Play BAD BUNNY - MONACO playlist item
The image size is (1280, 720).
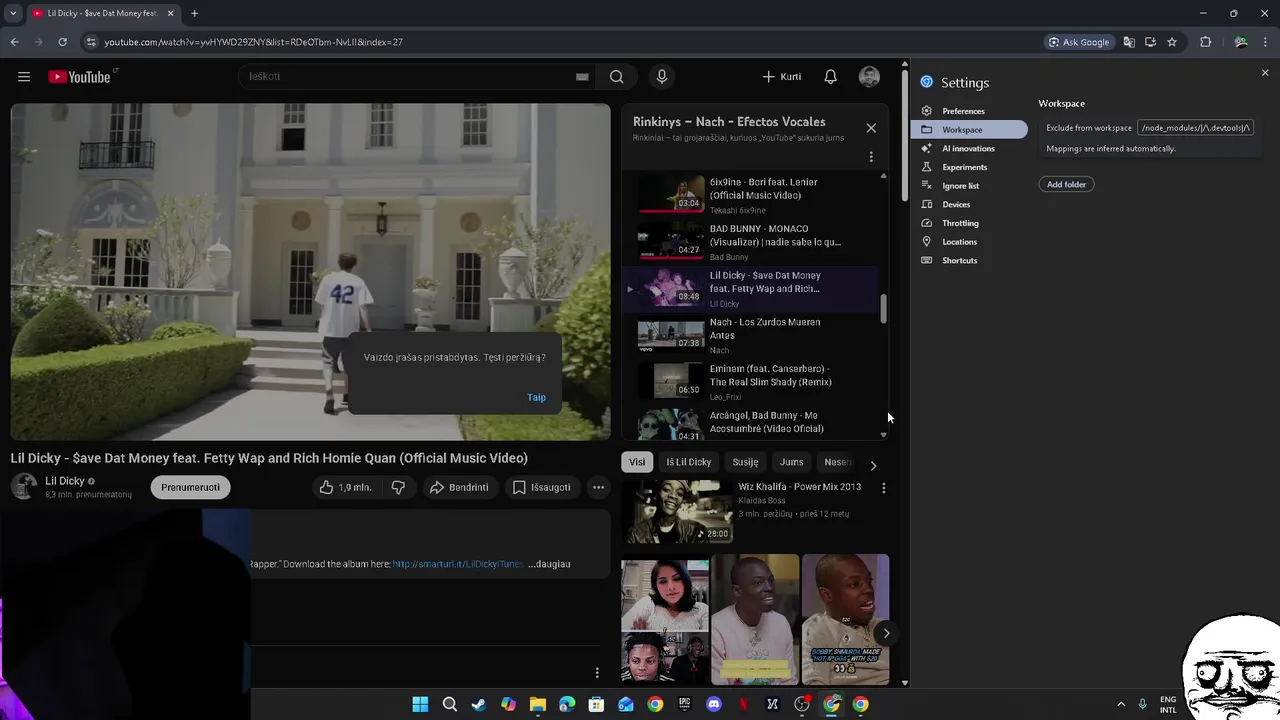750,242
